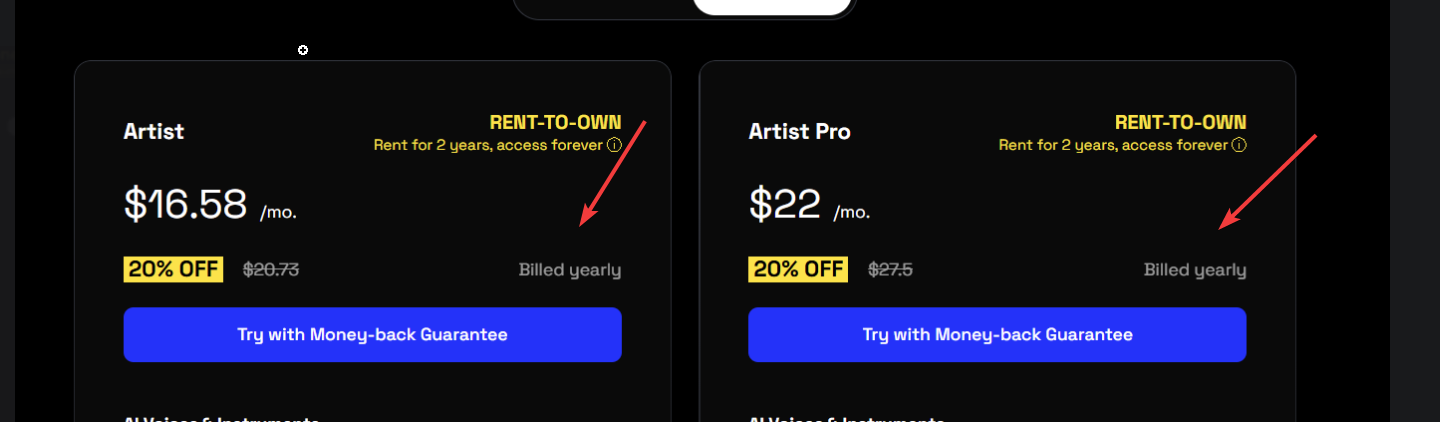Screen dimensions: 1440x422
Task: Click the crossed-out $20.73 price
Action: [x=271, y=269]
